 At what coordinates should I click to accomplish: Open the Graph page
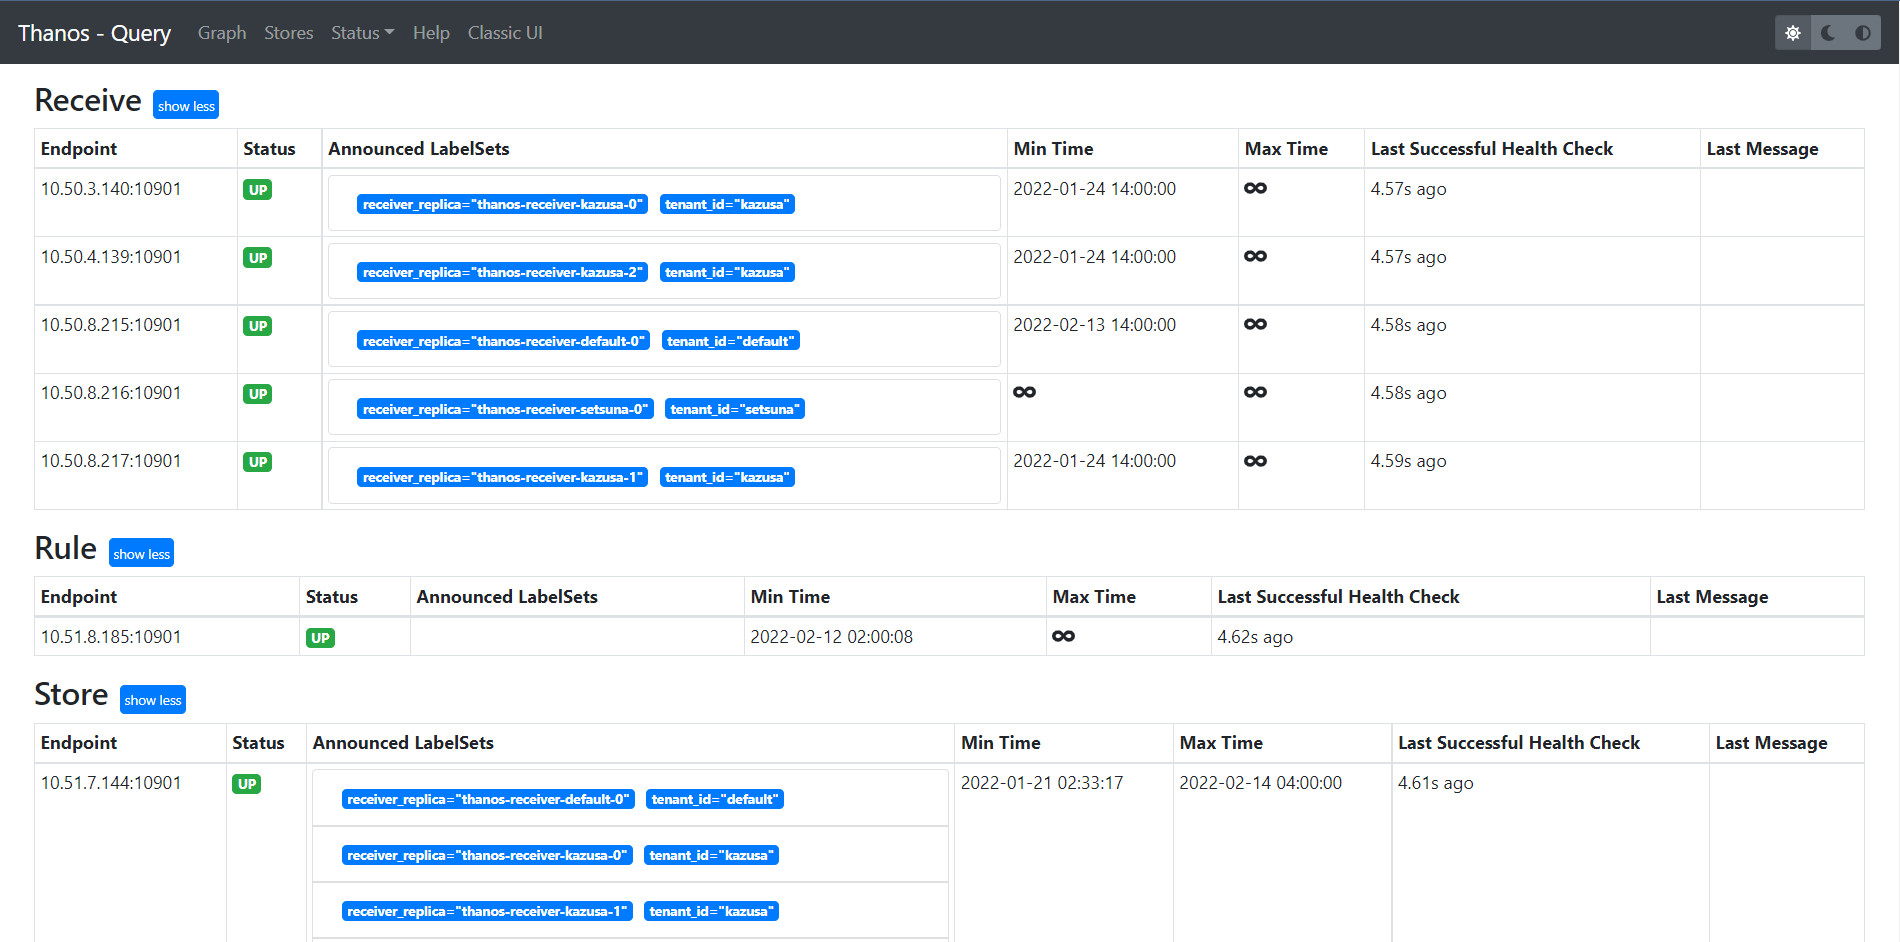(222, 33)
